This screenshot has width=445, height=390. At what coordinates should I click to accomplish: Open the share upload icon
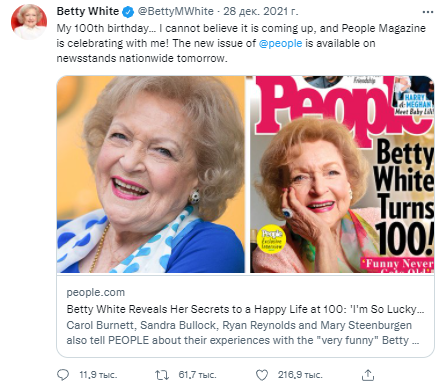368,375
